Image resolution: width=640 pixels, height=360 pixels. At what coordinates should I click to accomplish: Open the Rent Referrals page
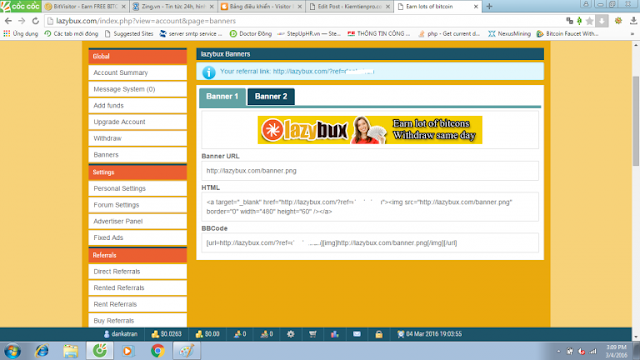pyautogui.click(x=138, y=304)
